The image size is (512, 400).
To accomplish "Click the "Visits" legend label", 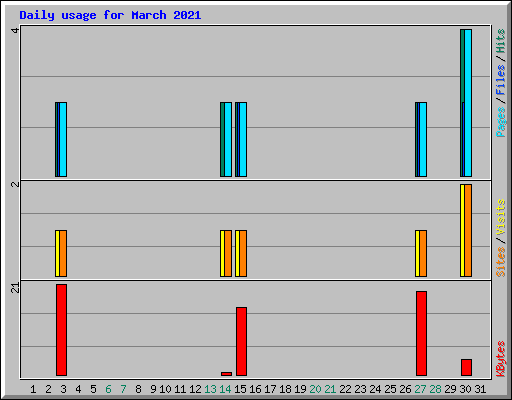I will coord(500,218).
